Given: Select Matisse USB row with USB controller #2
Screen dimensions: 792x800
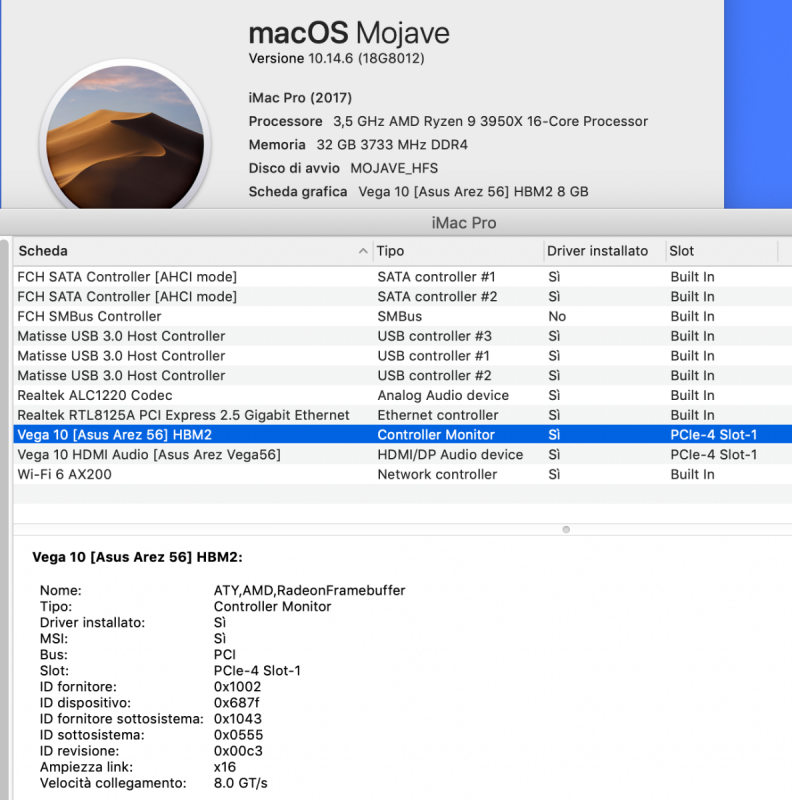Looking at the screenshot, I should tap(403, 376).
